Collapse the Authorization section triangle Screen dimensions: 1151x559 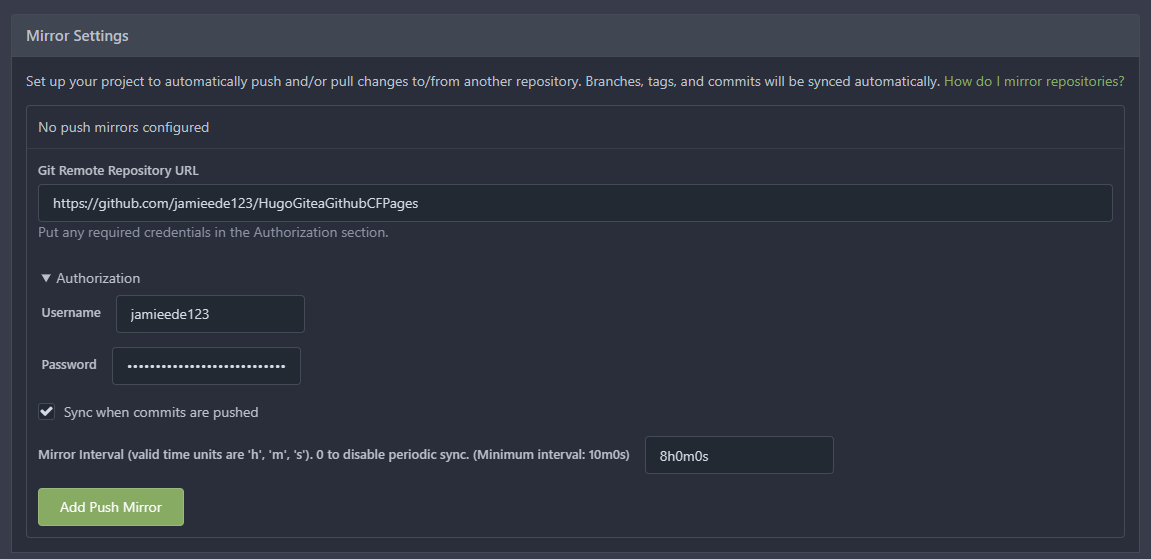click(x=46, y=278)
